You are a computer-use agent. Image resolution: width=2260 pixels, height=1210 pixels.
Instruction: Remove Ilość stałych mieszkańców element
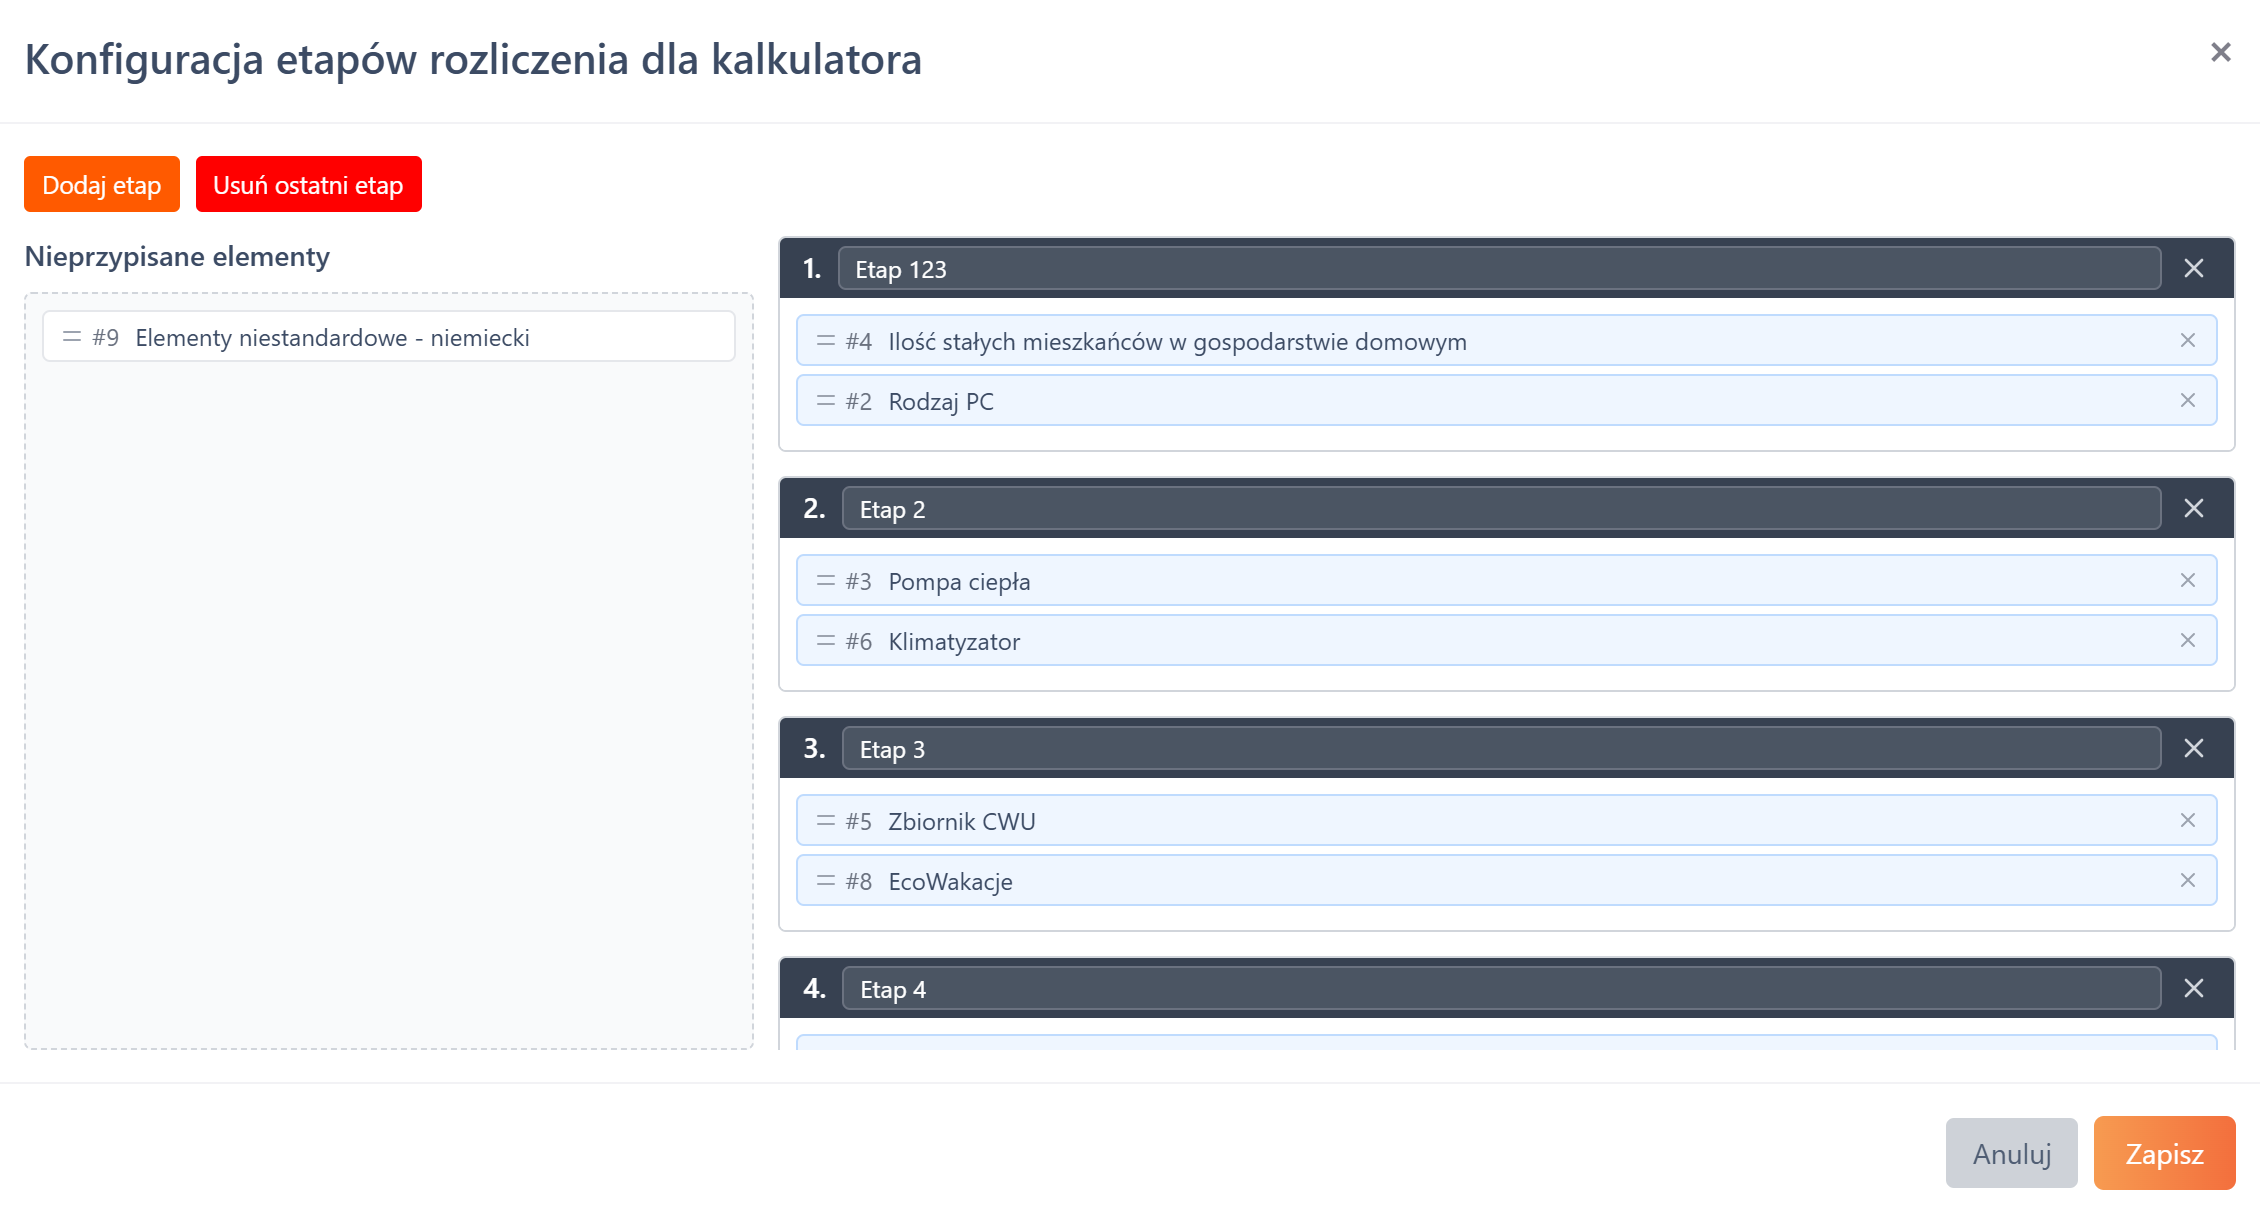2187,340
